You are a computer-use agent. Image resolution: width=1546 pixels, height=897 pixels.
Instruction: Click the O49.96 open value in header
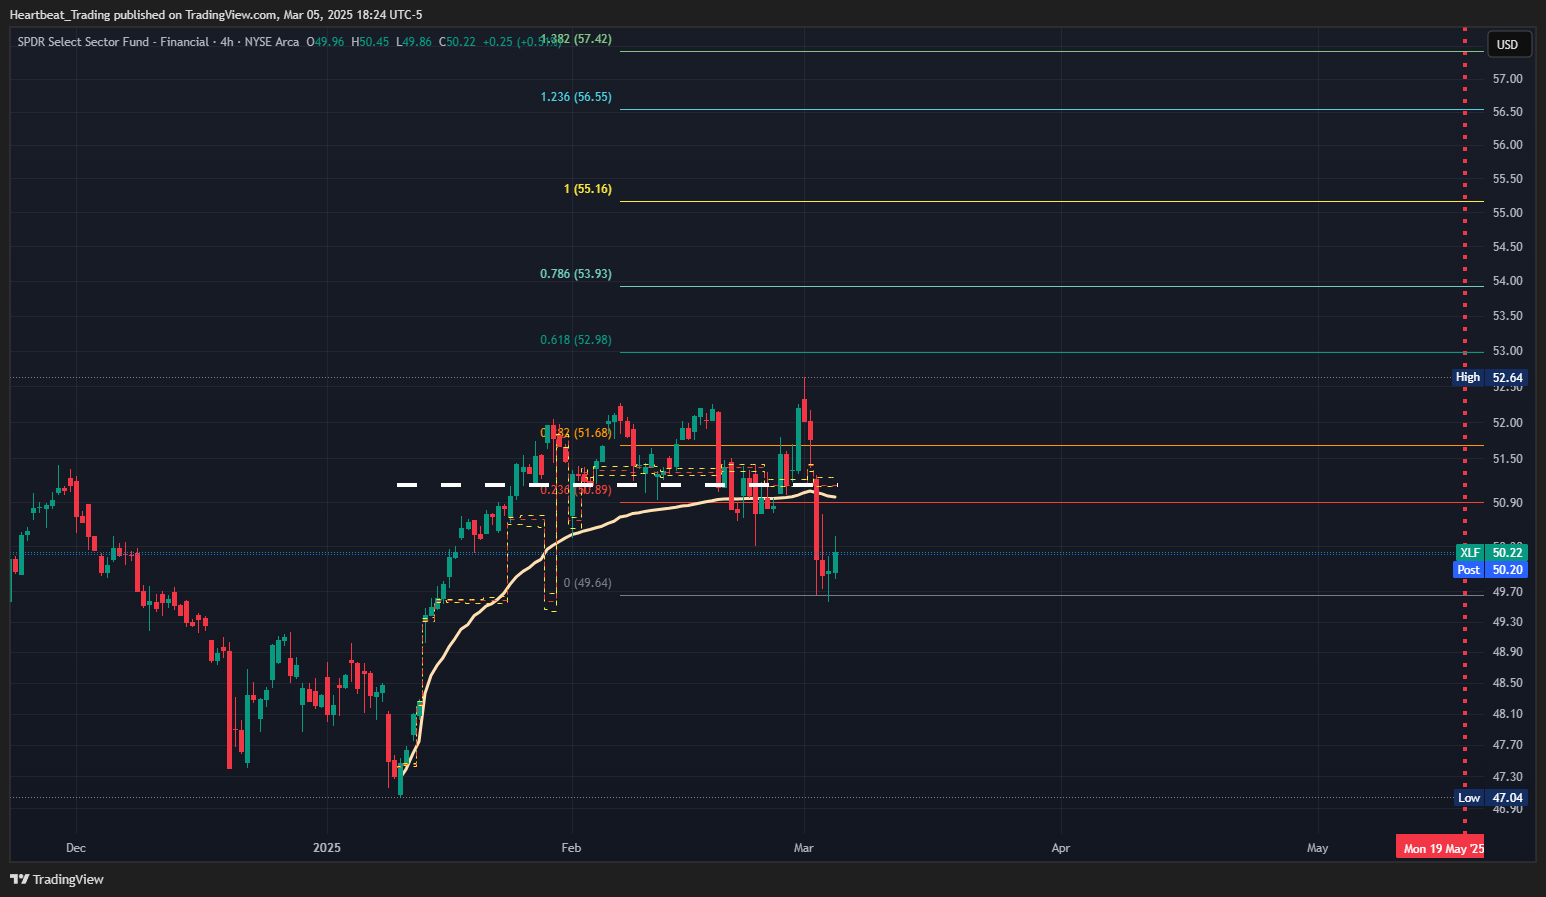click(325, 42)
